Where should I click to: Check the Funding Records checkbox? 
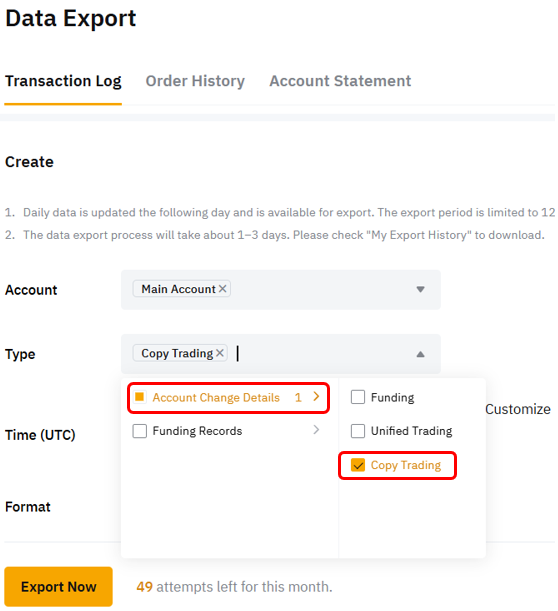click(x=140, y=431)
